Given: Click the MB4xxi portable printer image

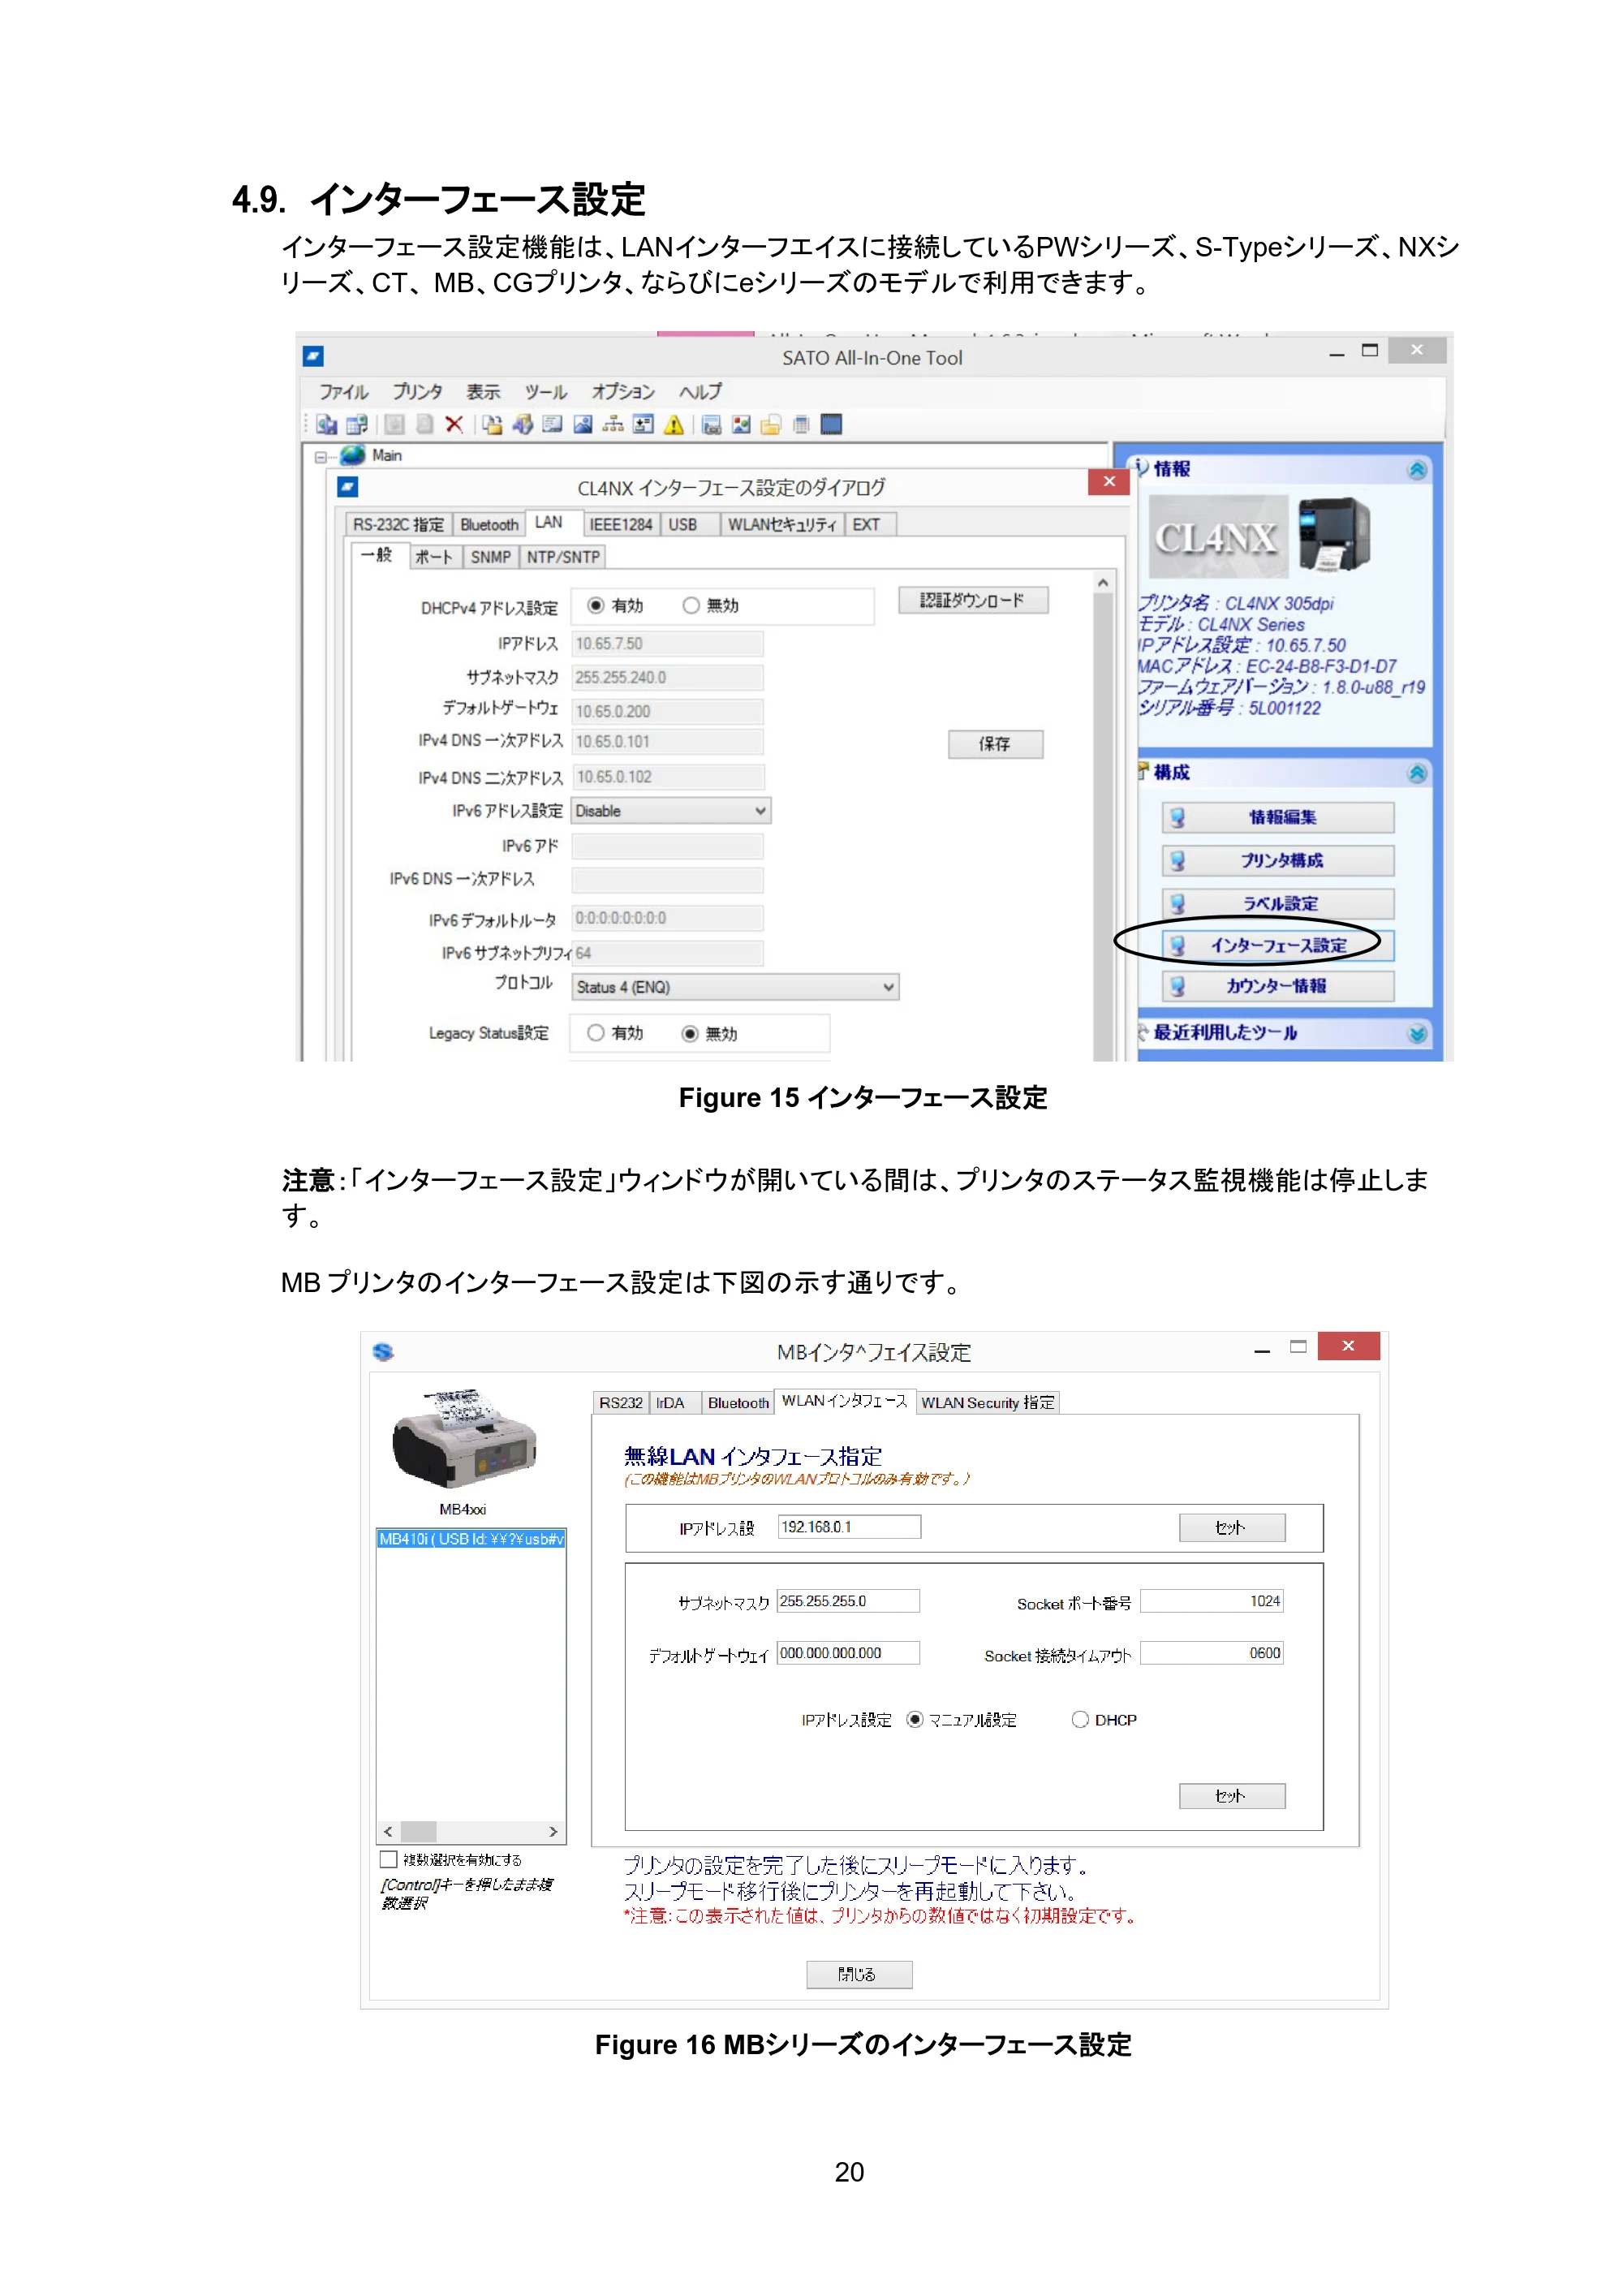Looking at the screenshot, I should pos(465,1439).
